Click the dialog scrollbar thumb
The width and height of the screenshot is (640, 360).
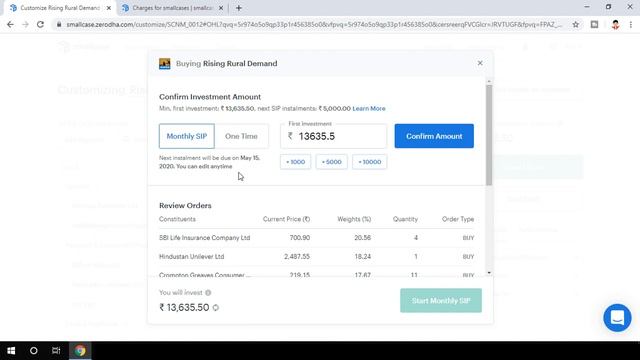(x=489, y=135)
